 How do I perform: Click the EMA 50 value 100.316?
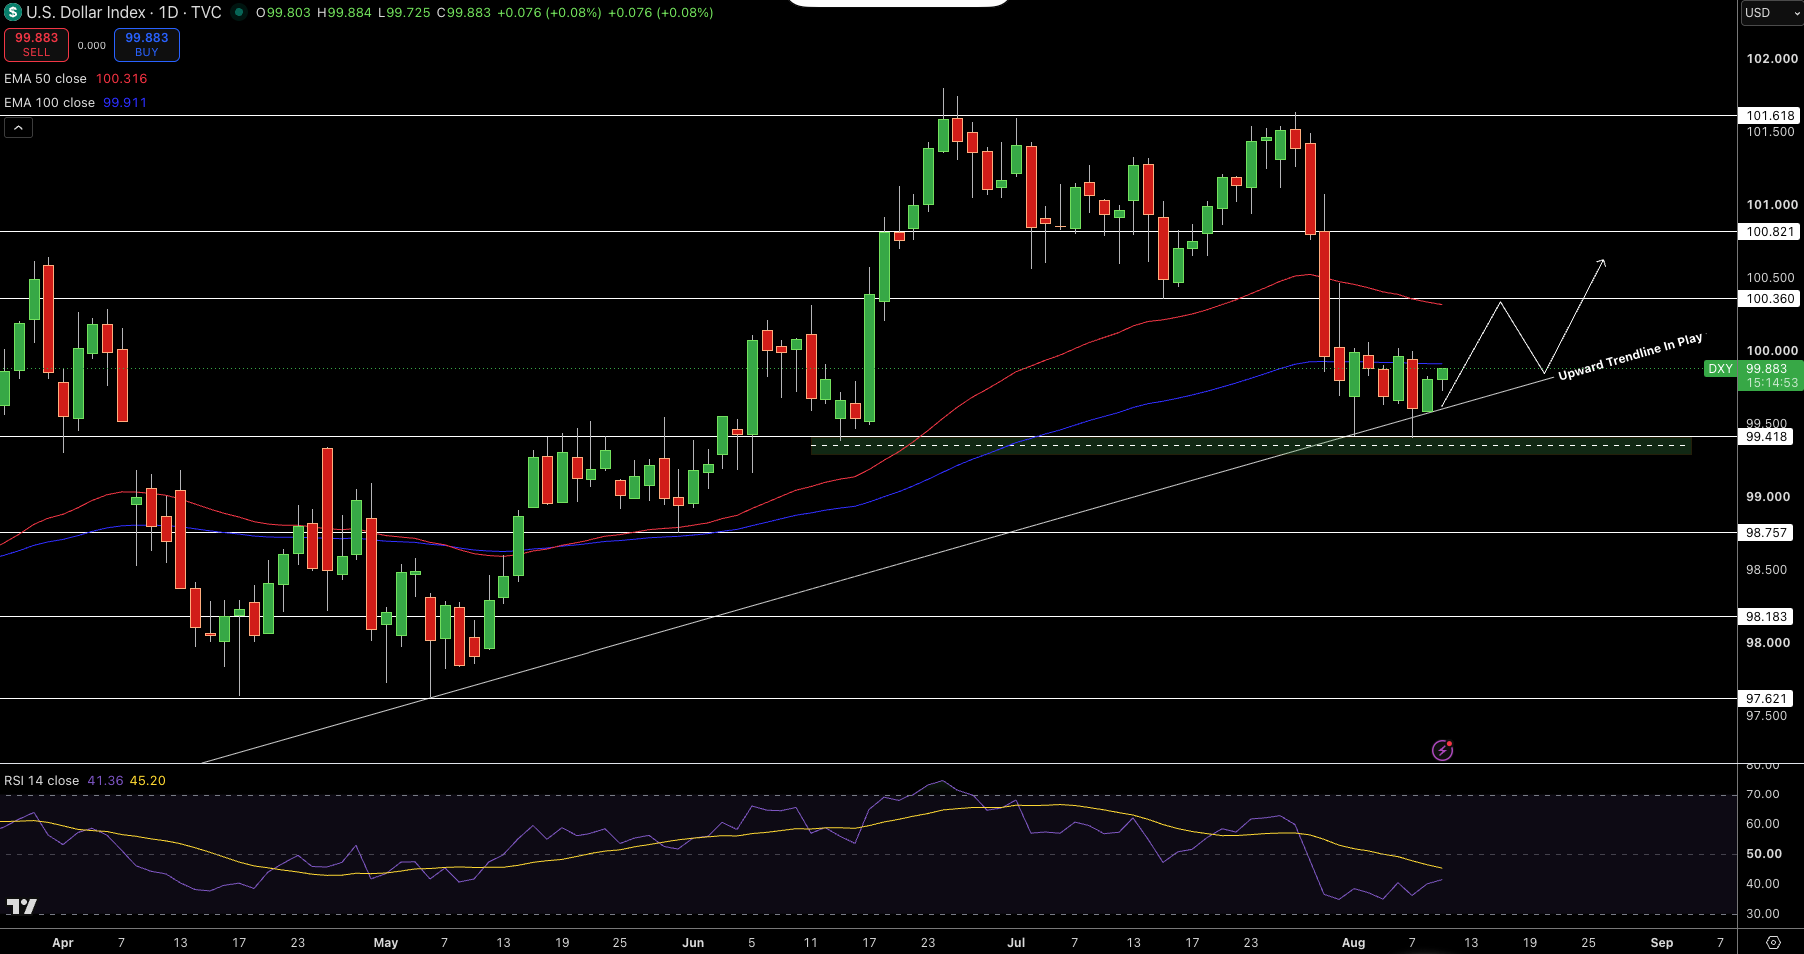[x=122, y=79]
